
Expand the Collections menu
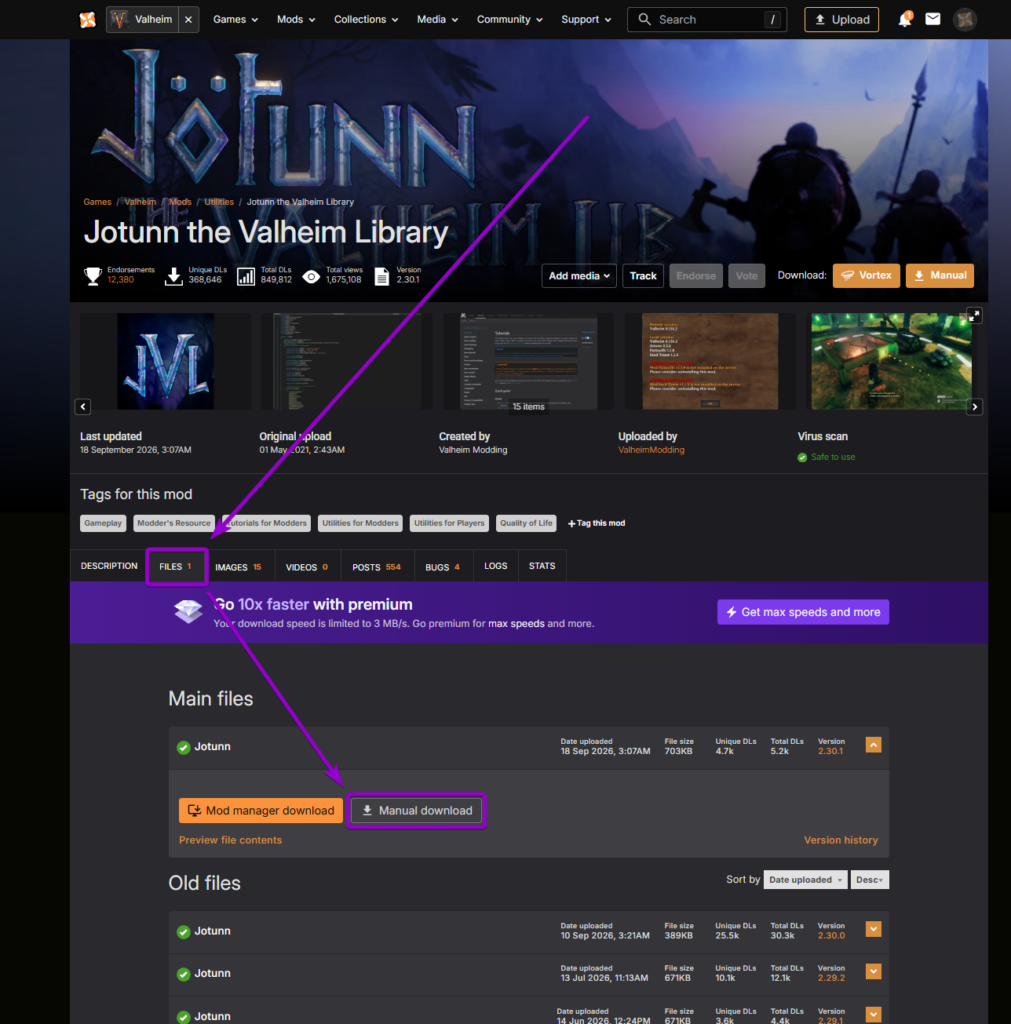(366, 20)
